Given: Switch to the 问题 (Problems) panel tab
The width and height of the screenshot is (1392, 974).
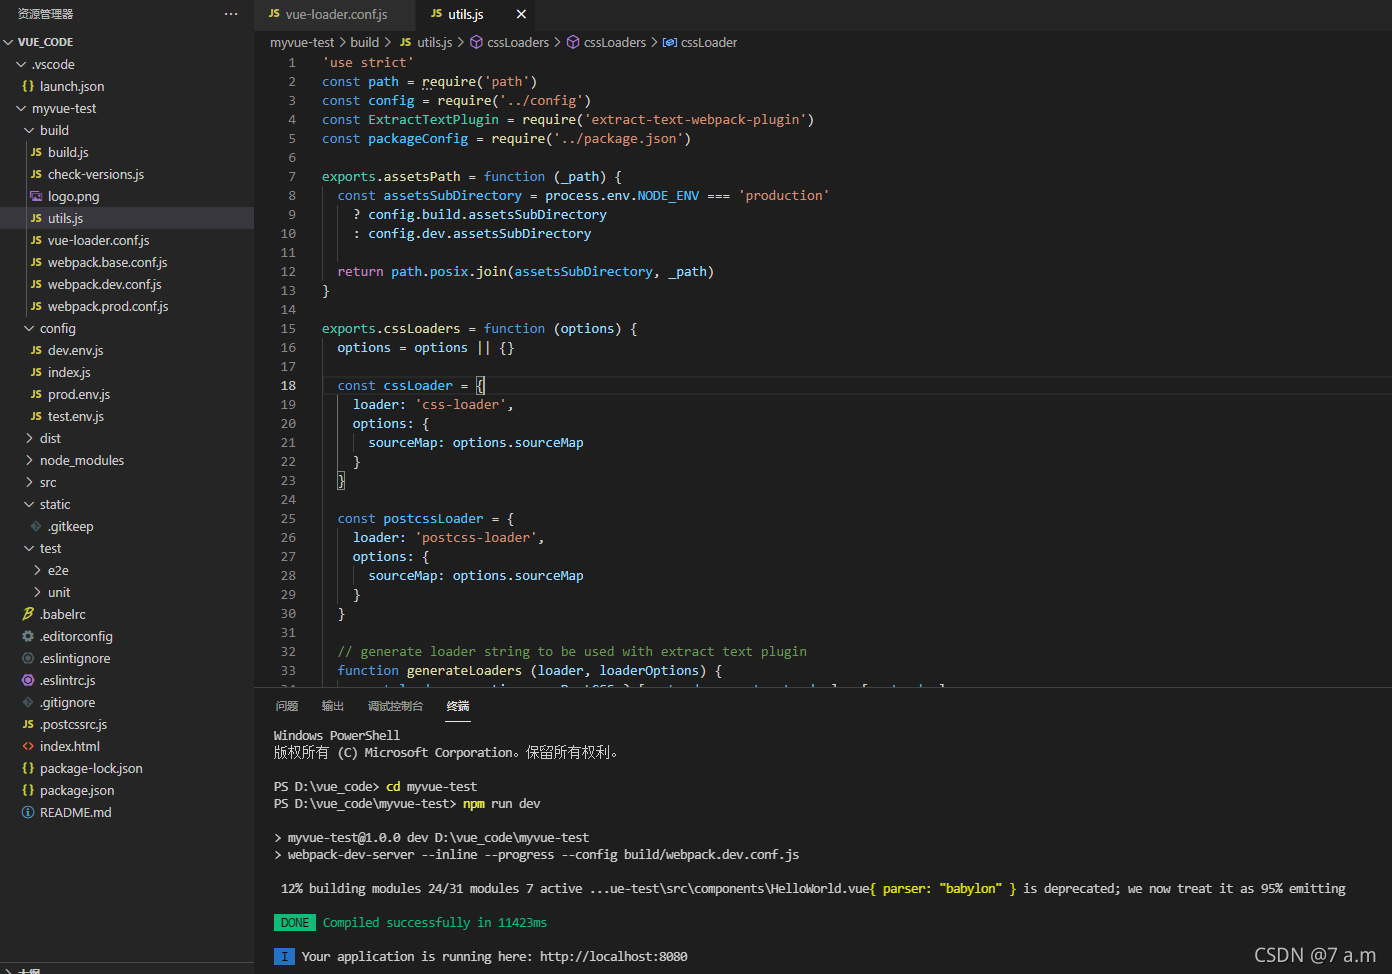Looking at the screenshot, I should pos(287,706).
